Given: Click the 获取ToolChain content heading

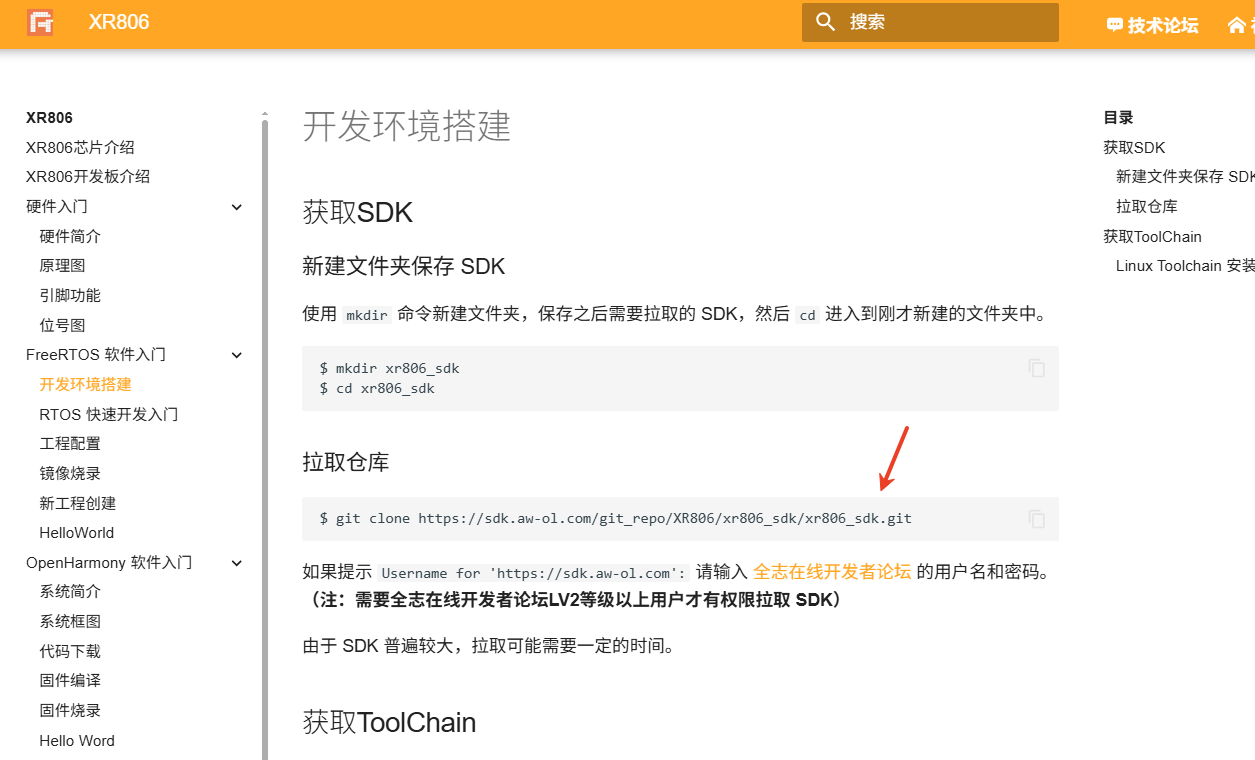Looking at the screenshot, I should tap(389, 722).
